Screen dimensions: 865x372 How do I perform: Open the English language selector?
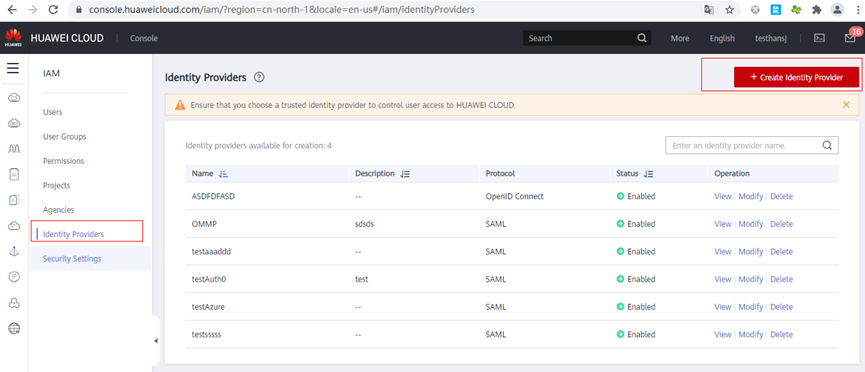pos(722,38)
